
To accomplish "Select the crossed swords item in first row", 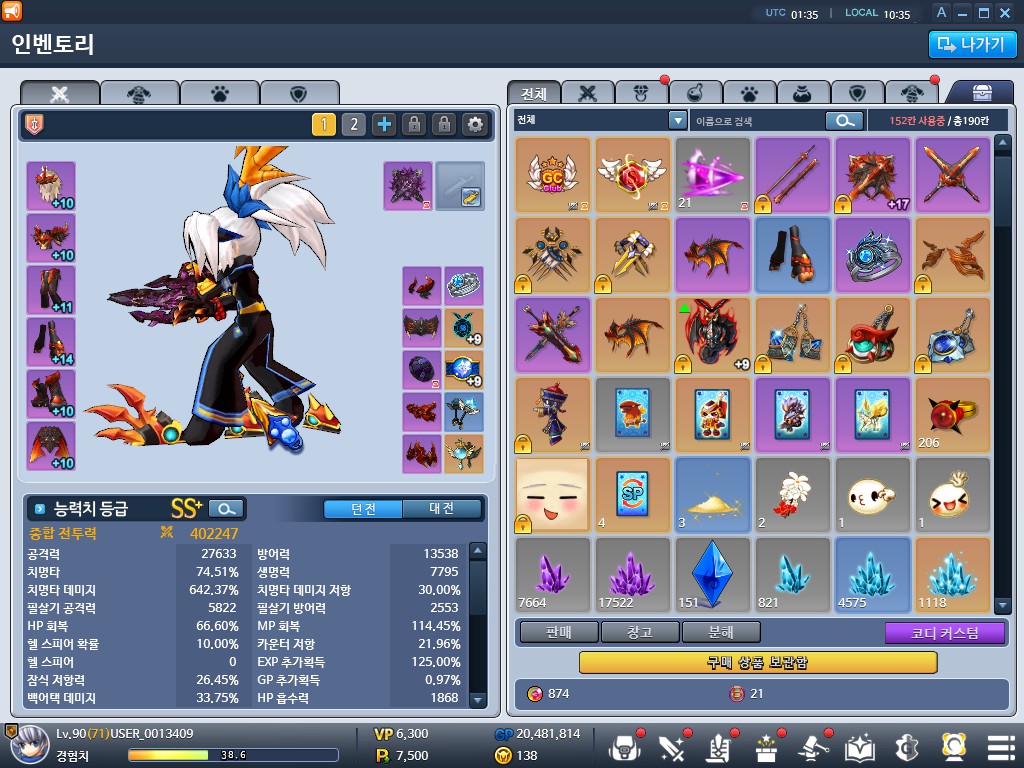I will [x=953, y=175].
